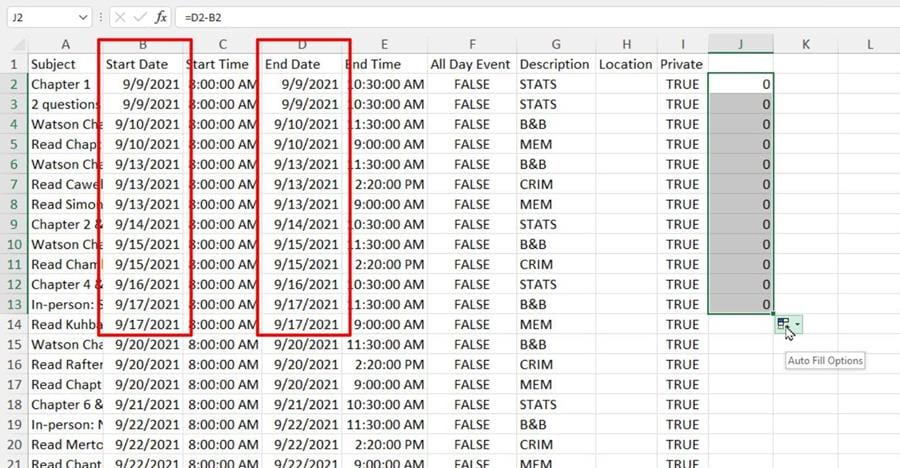
Task: Select column I header
Action: coord(682,44)
